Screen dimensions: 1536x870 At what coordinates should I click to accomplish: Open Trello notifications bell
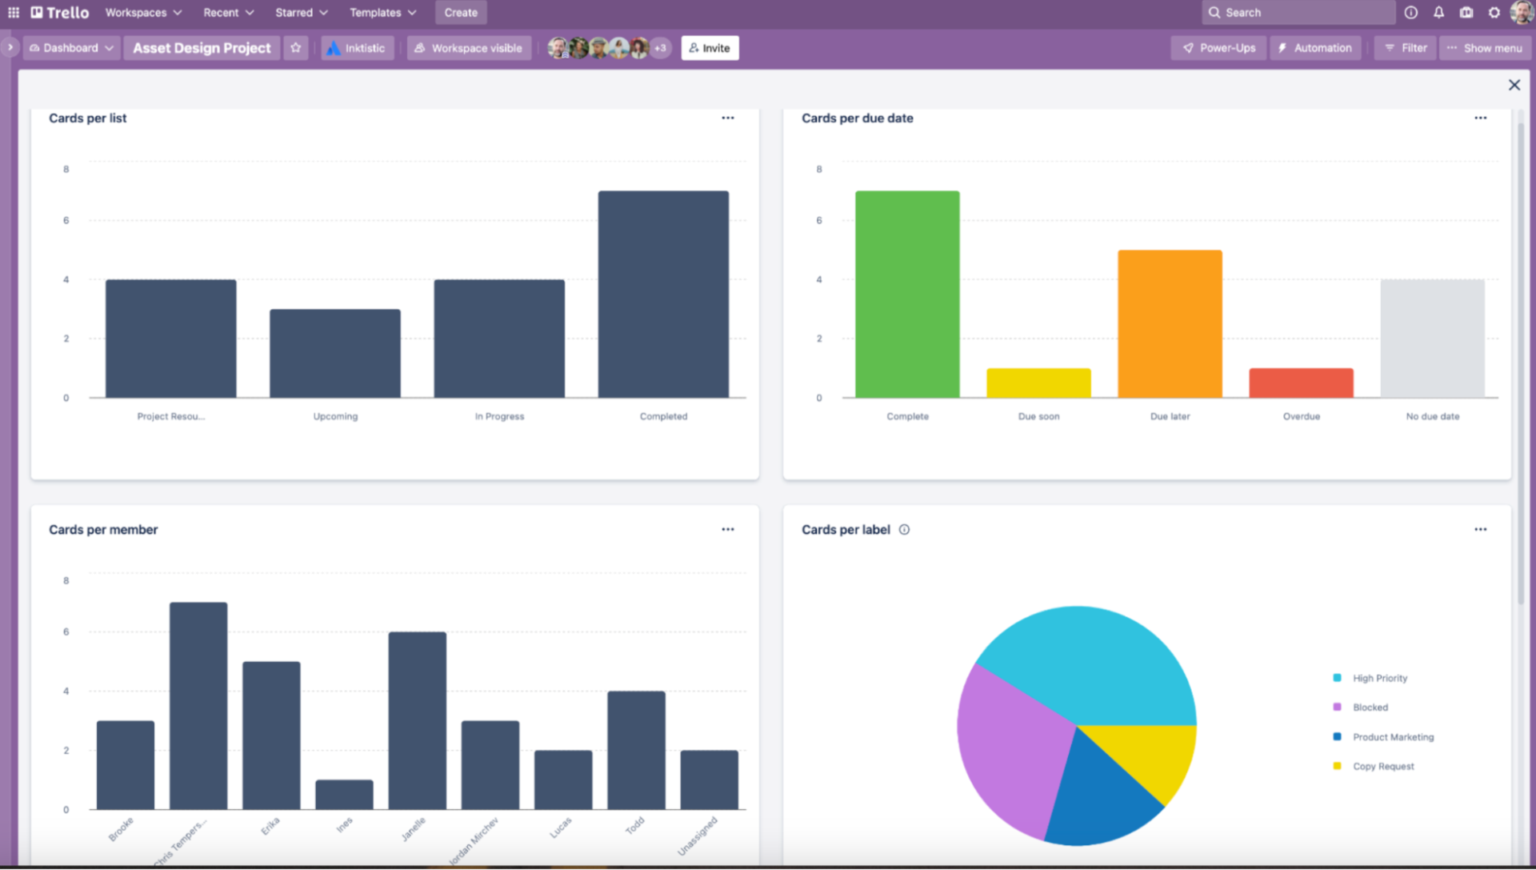pyautogui.click(x=1439, y=12)
